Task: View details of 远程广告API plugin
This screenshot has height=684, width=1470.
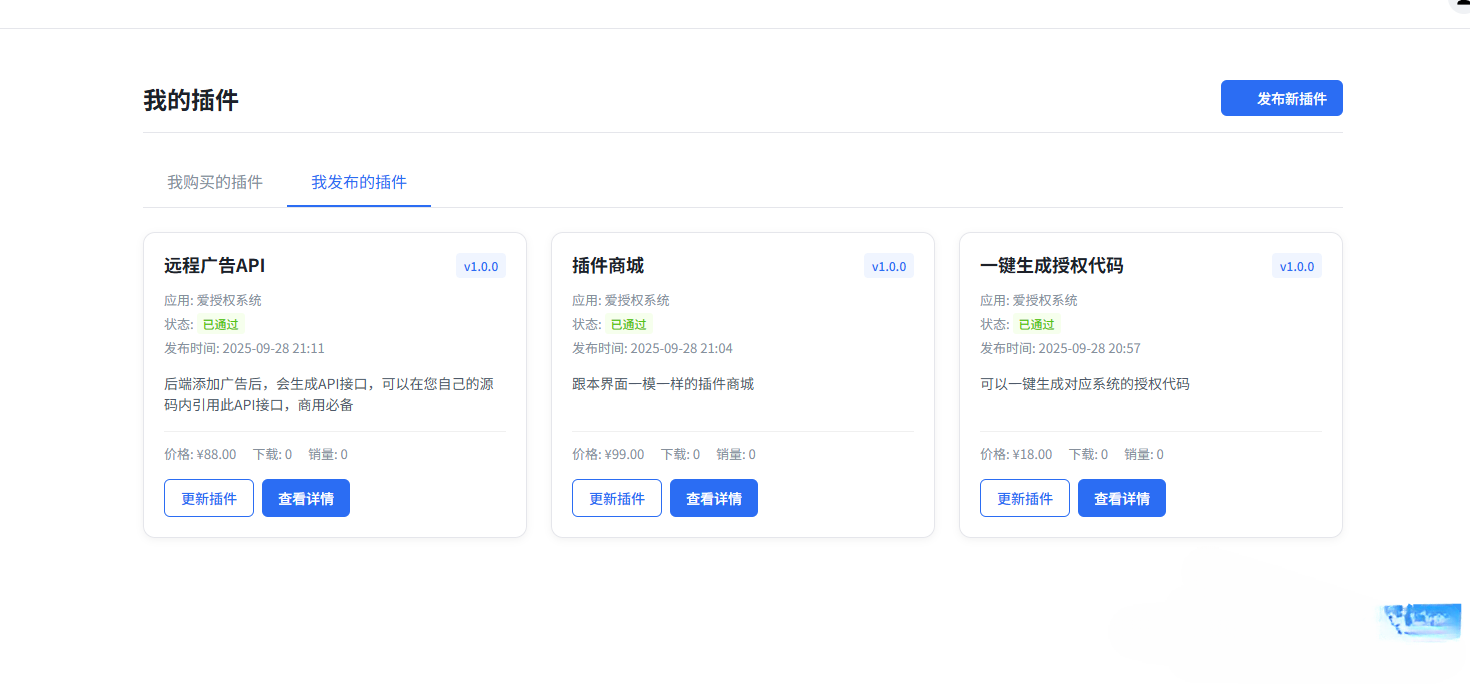Action: tap(306, 498)
